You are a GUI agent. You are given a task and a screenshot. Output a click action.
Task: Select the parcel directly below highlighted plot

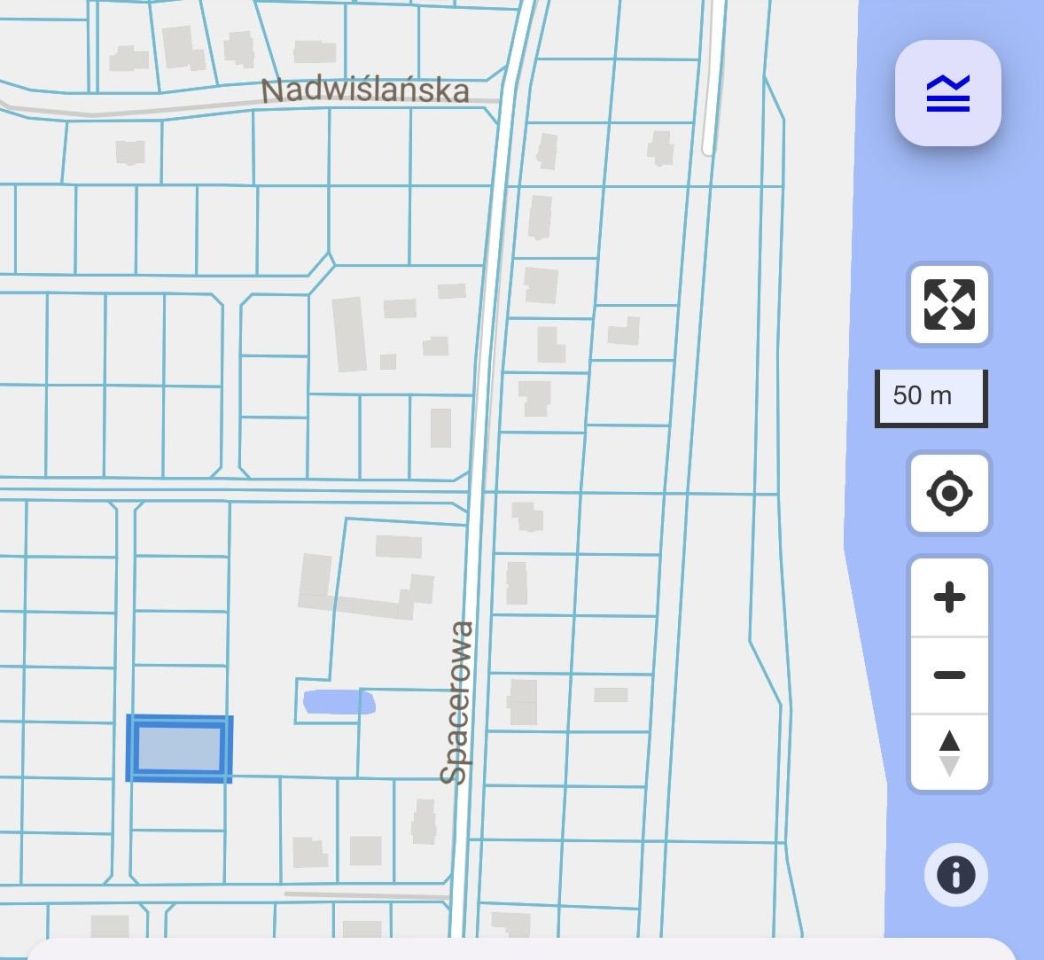(x=178, y=804)
